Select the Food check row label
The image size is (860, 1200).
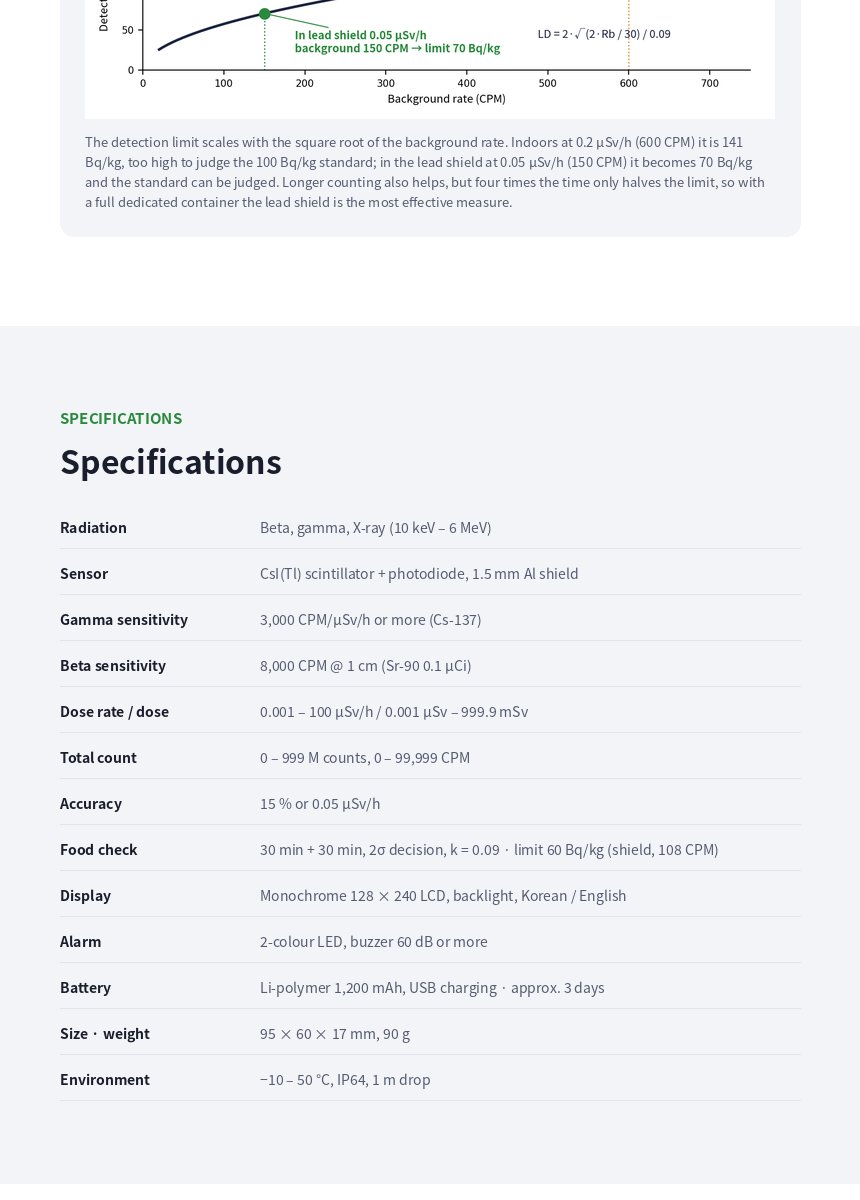pyautogui.click(x=99, y=849)
